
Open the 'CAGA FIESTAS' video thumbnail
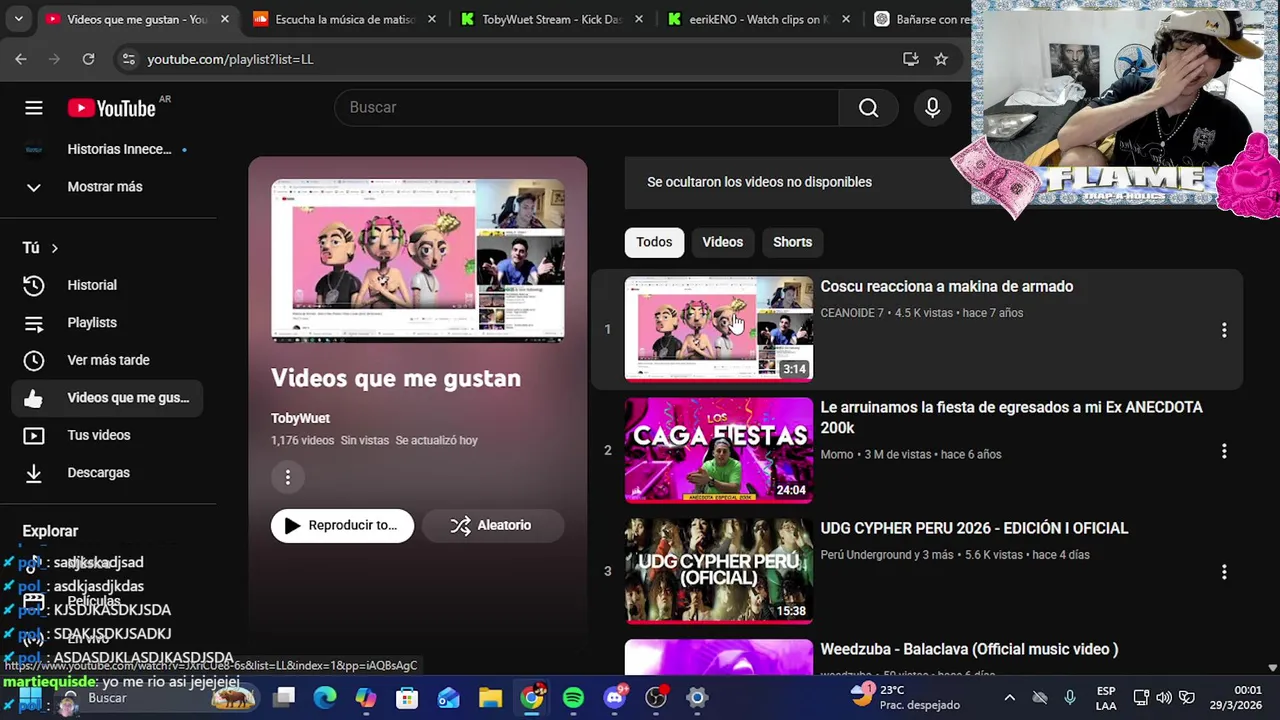[719, 450]
